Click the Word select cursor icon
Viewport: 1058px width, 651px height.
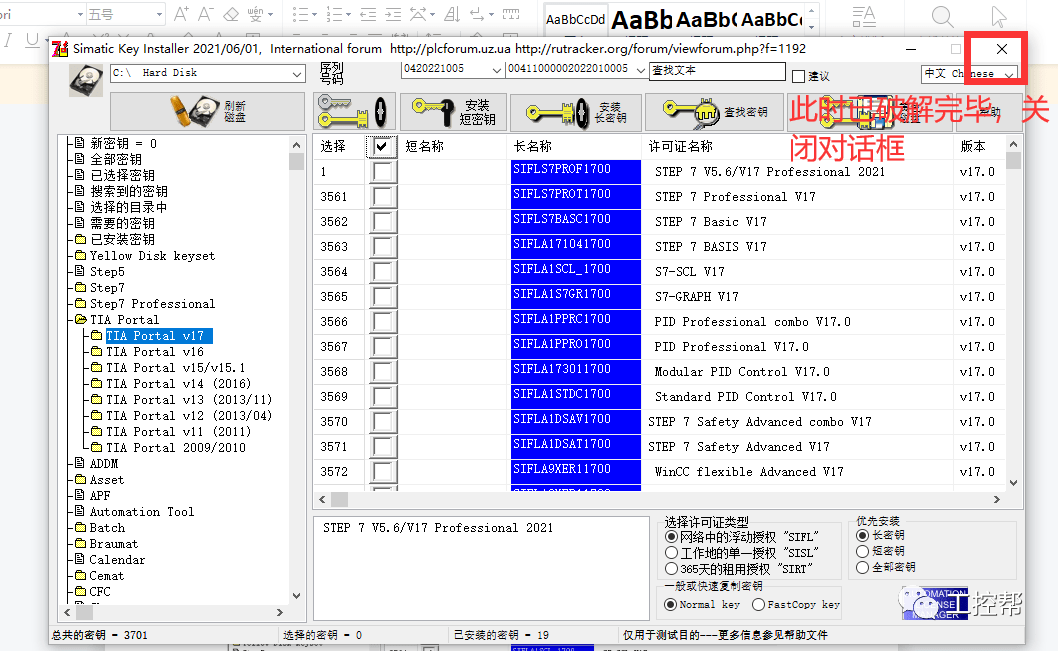point(999,16)
